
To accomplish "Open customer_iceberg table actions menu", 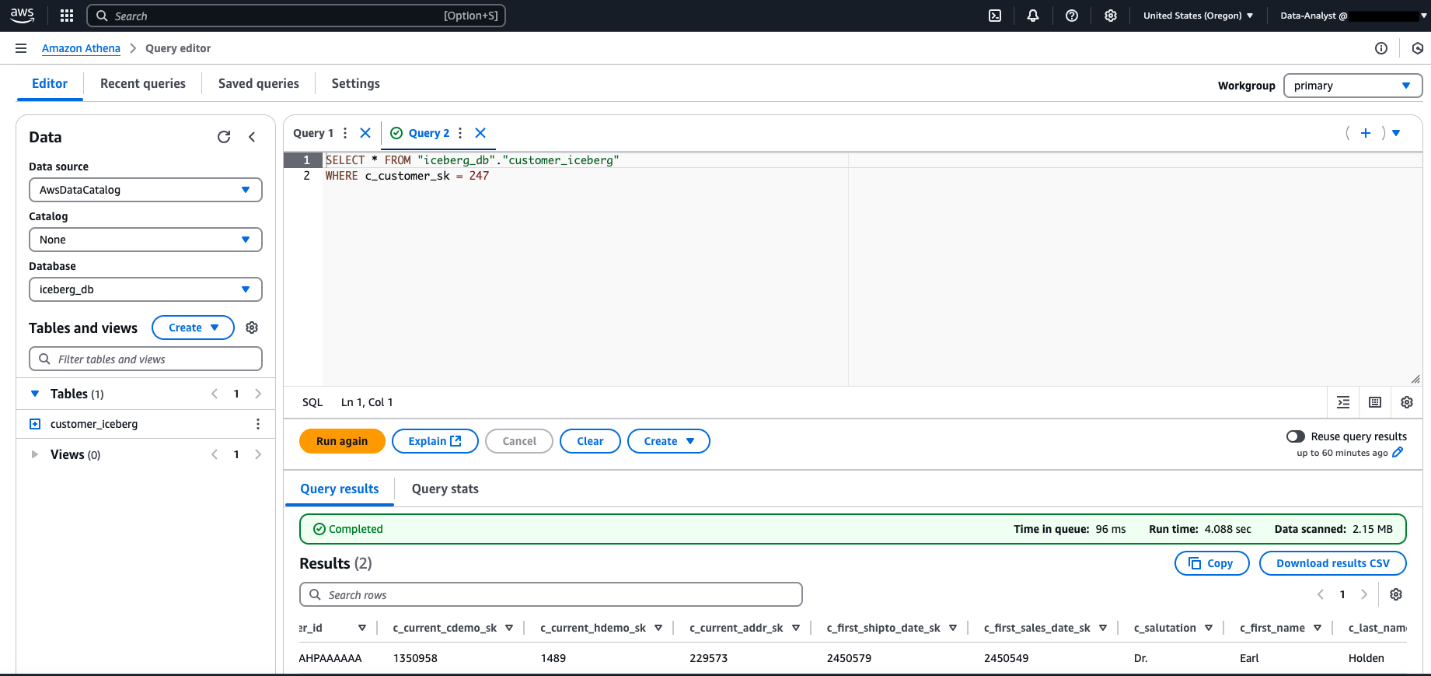I will 258,424.
